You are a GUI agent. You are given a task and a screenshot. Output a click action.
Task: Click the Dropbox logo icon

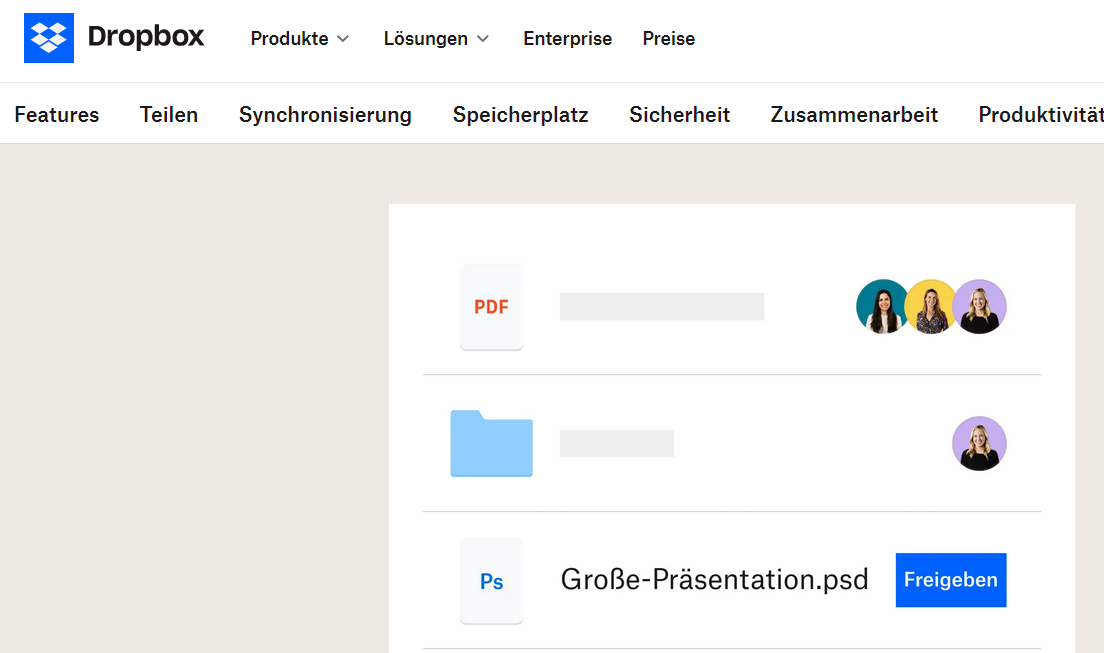49,38
